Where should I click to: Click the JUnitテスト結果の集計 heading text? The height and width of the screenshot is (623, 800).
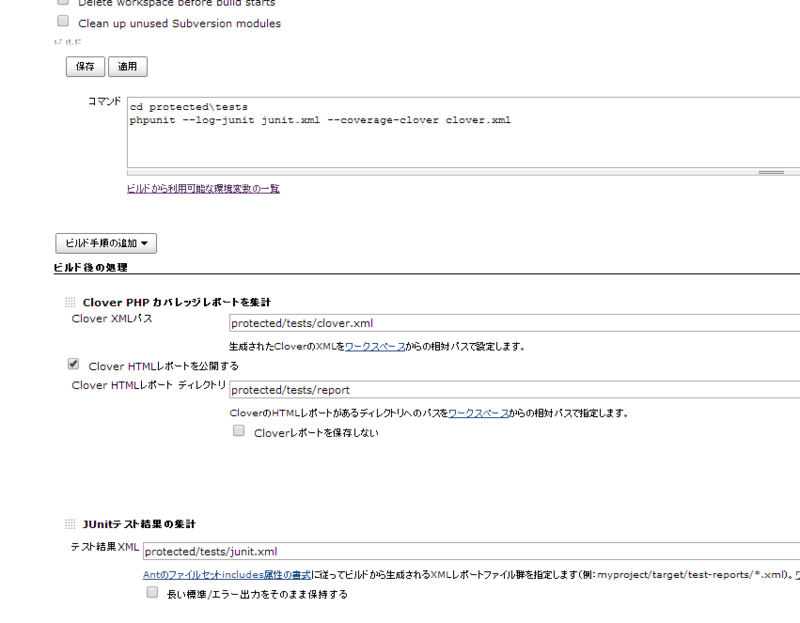tap(139, 524)
